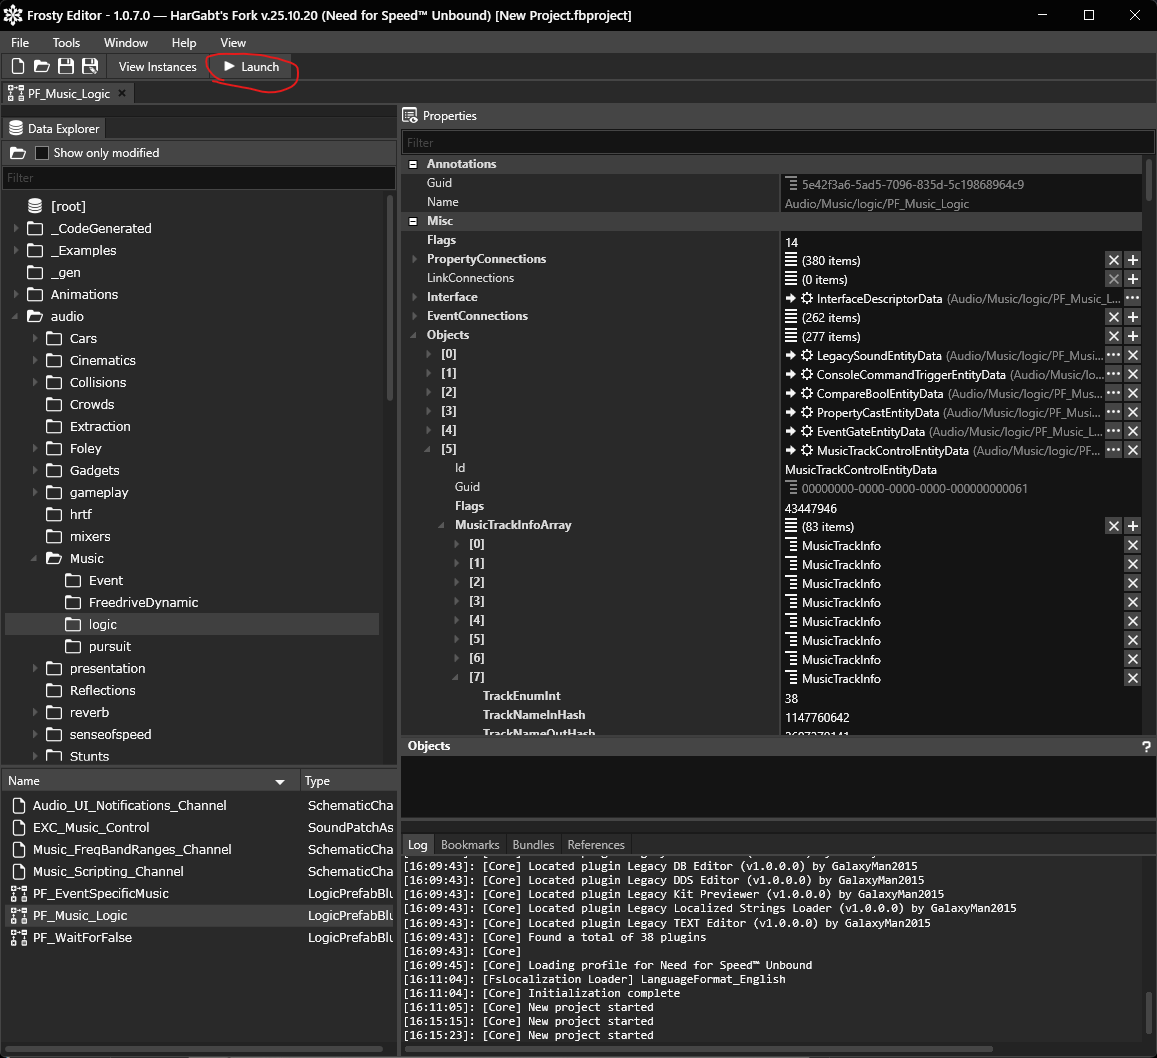Close the PF_Music_Logic document tab

122,93
